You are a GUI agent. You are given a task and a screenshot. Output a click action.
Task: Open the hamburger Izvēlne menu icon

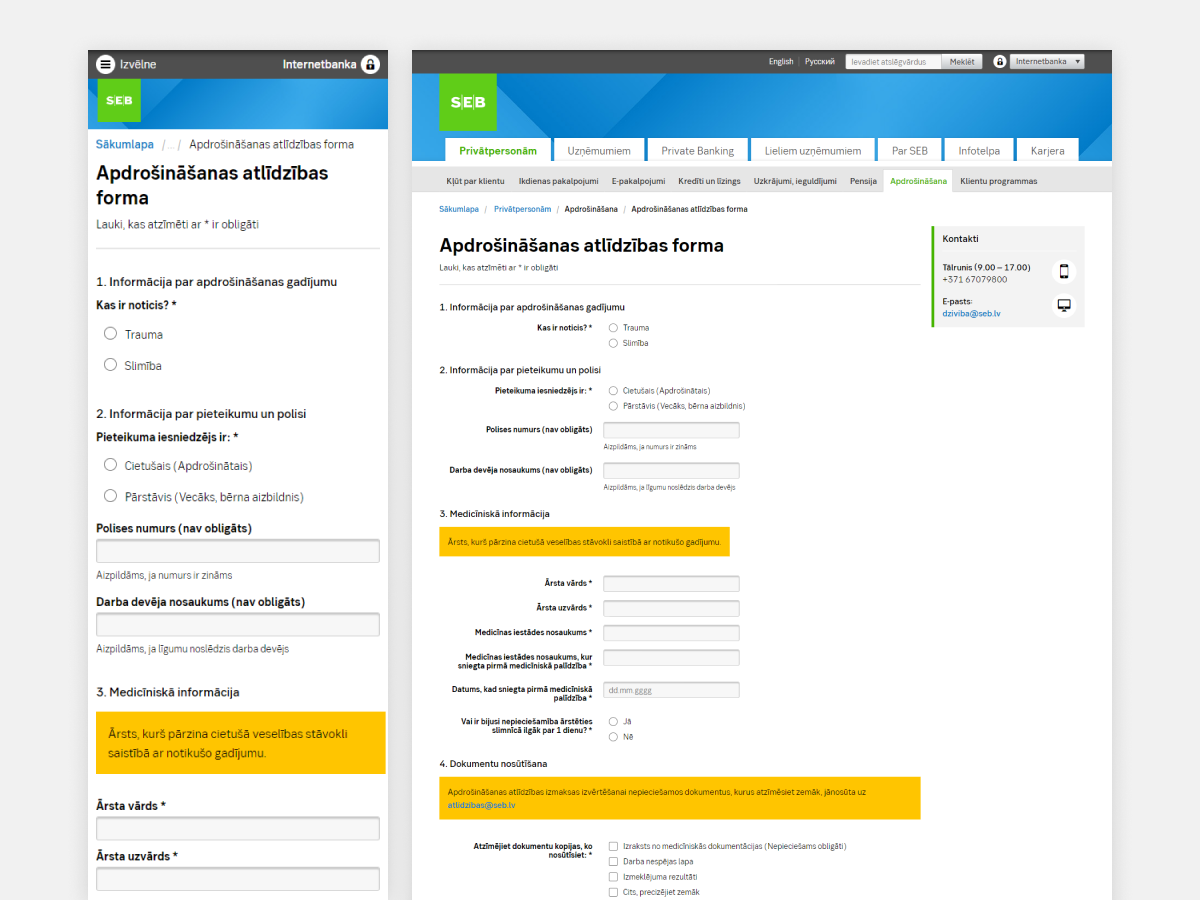pyautogui.click(x=105, y=64)
